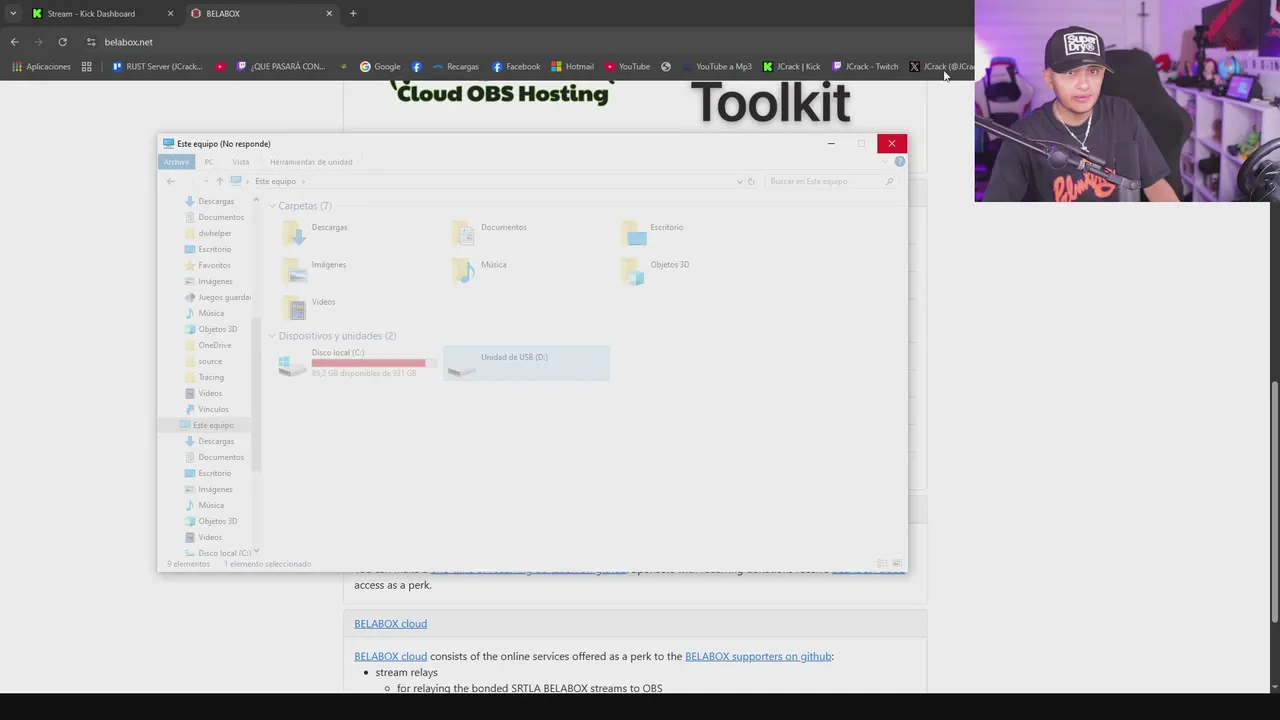Click the Explorer navigation pane scrollbar
Screen dimensions: 1280x720
(x=256, y=395)
